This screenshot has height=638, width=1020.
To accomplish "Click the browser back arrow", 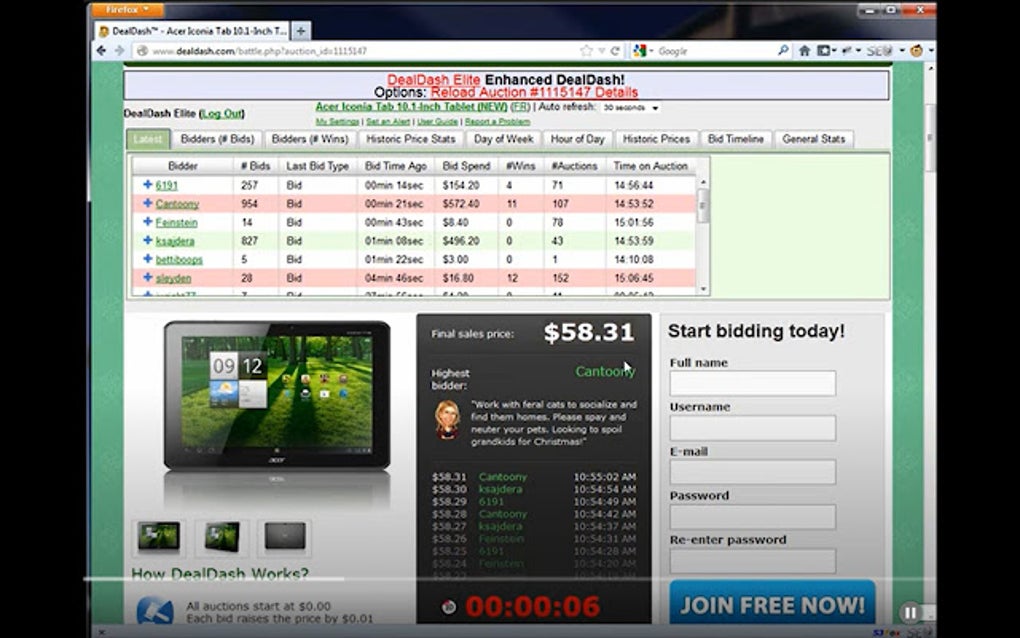I will (101, 51).
